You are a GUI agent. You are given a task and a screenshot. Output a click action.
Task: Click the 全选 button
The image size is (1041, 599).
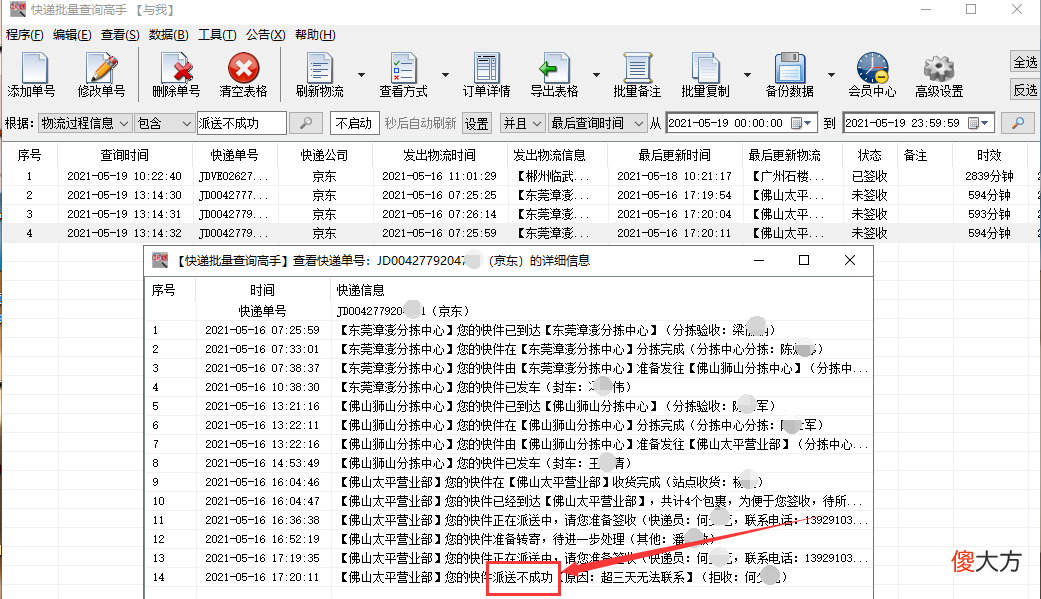1024,62
